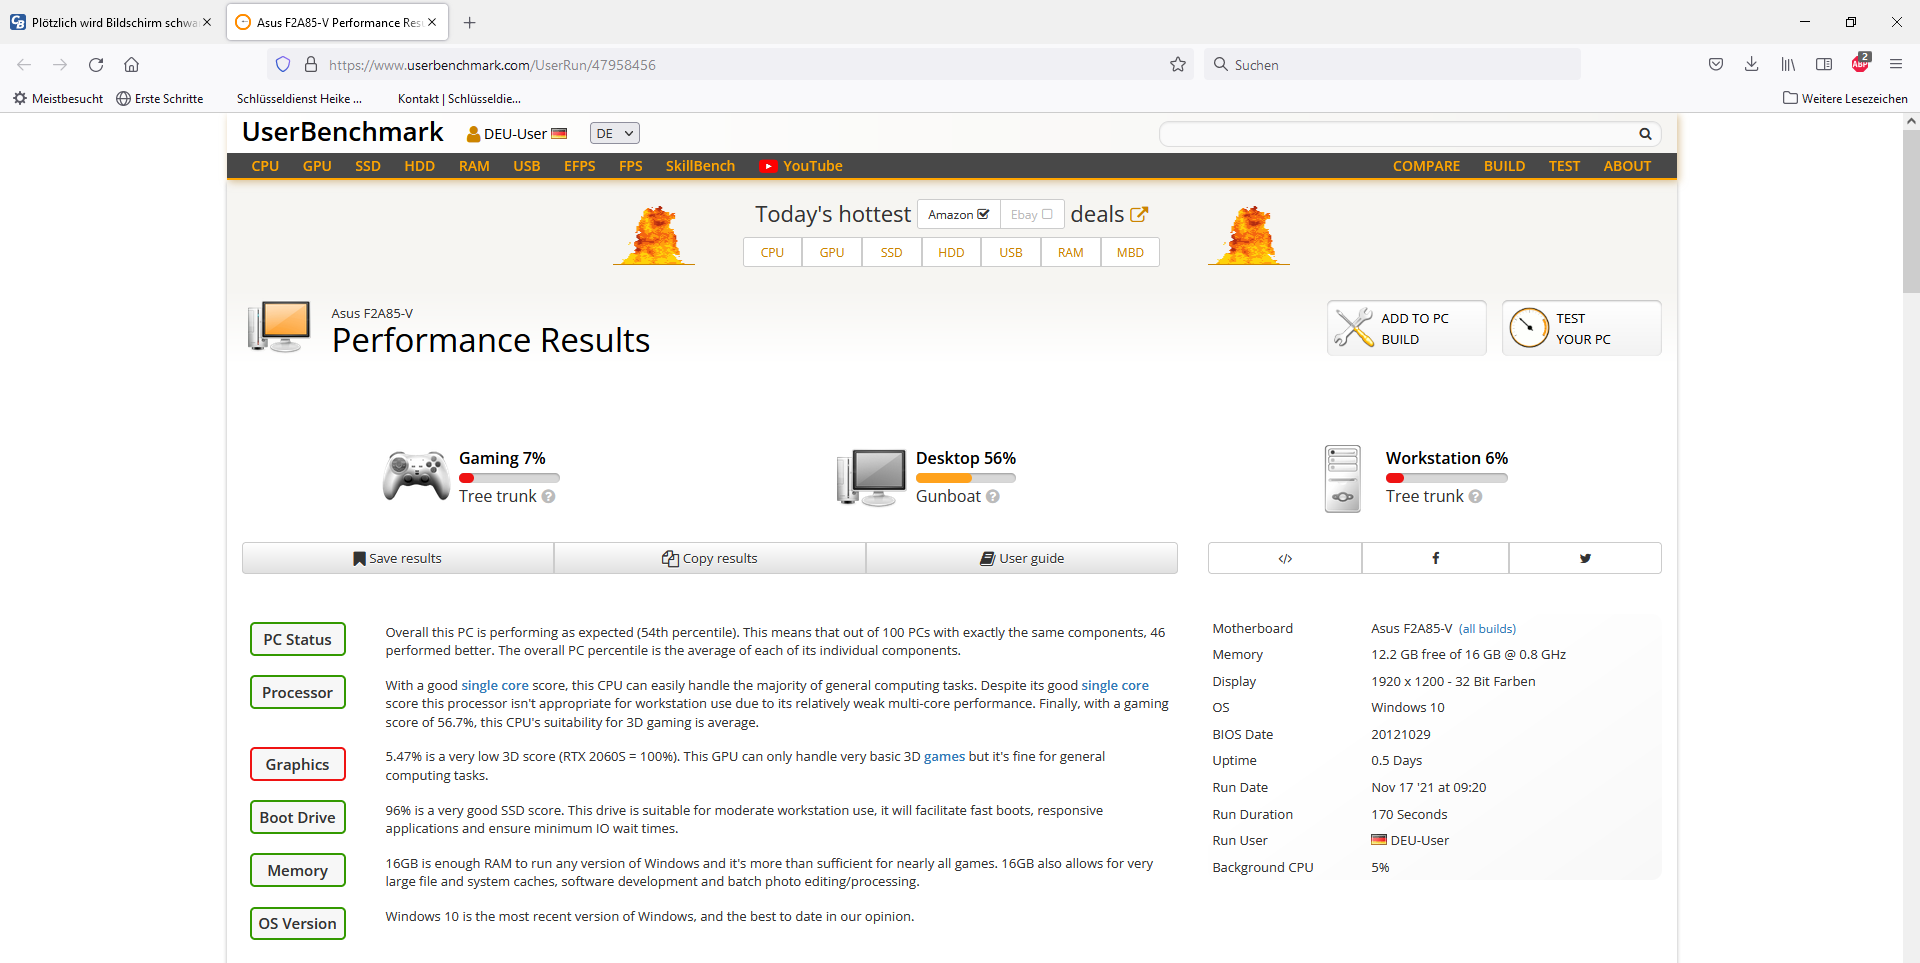Open the SSD menu item
The image size is (1920, 963).
coord(368,166)
